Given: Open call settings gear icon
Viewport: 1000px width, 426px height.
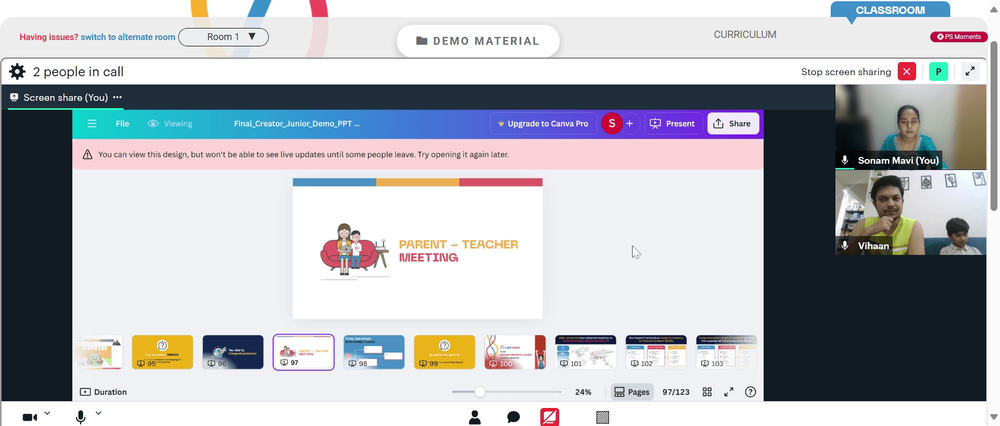Looking at the screenshot, I should 17,71.
